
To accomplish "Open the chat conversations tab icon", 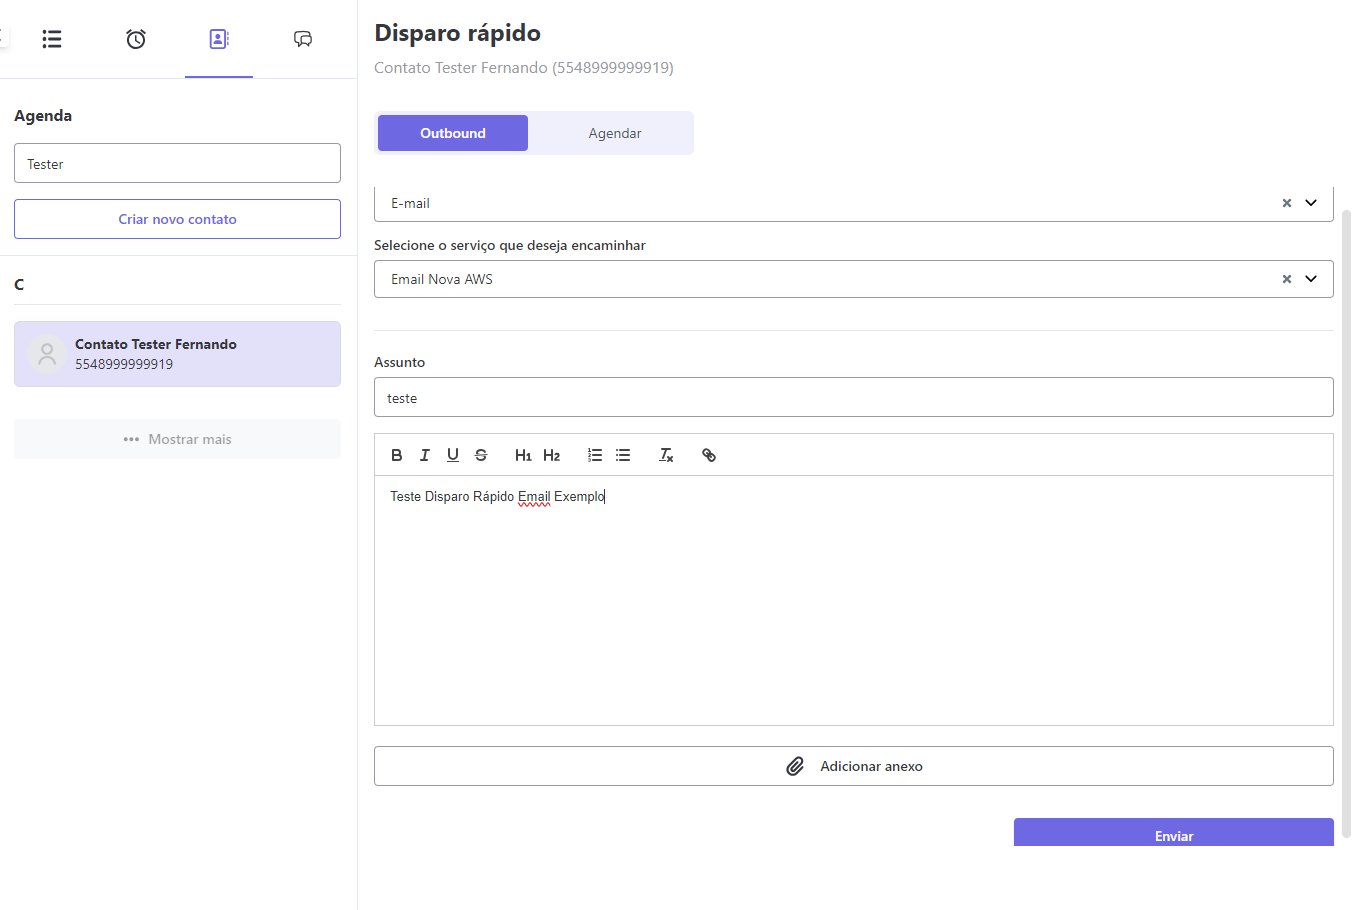I will pos(303,39).
